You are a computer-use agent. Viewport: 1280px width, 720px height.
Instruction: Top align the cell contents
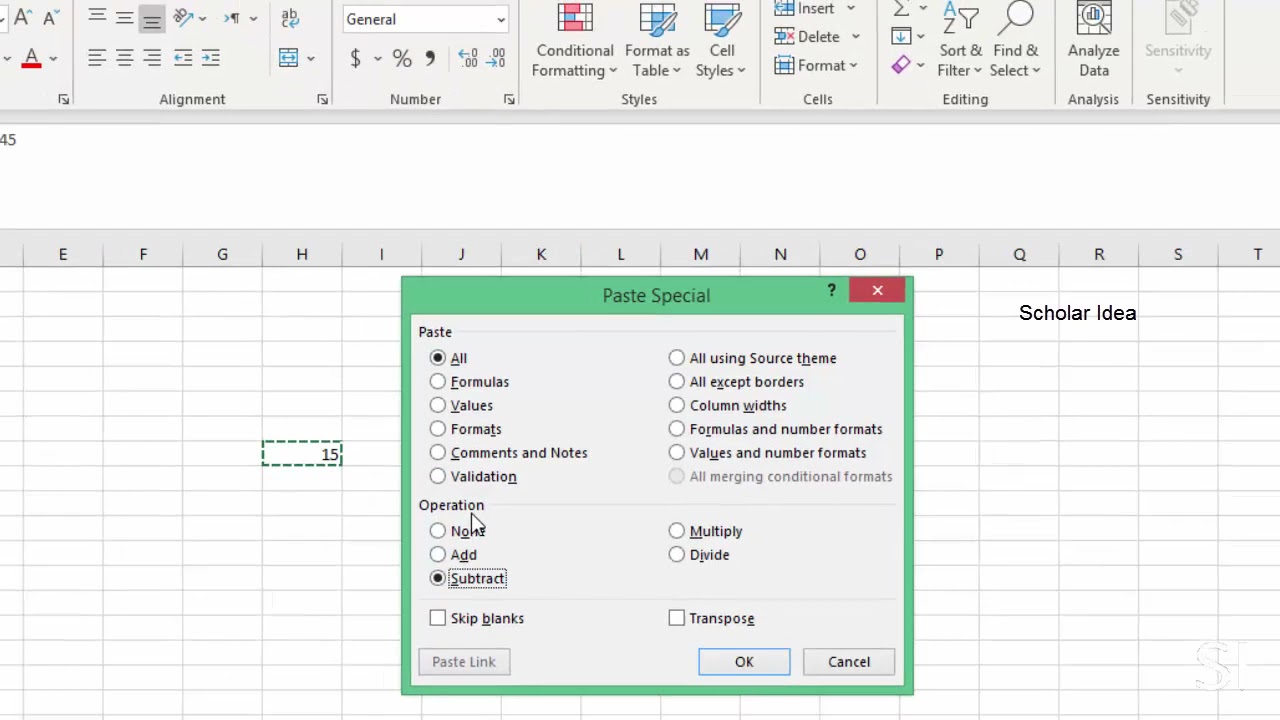point(97,18)
